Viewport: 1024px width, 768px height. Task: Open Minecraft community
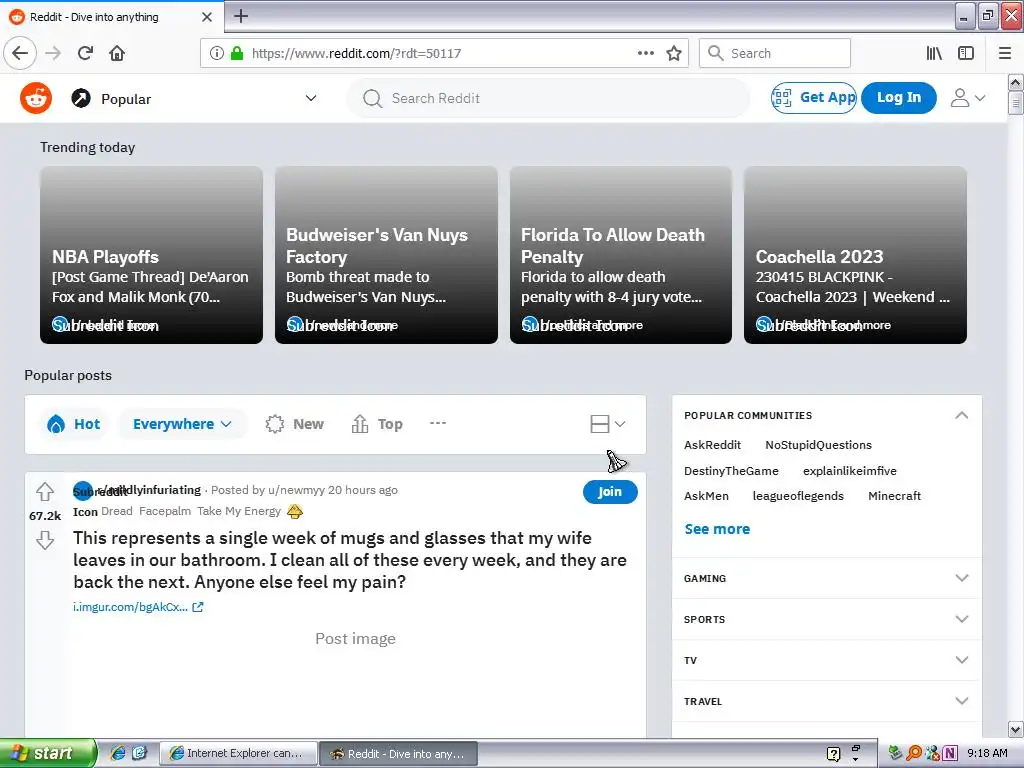pos(894,496)
